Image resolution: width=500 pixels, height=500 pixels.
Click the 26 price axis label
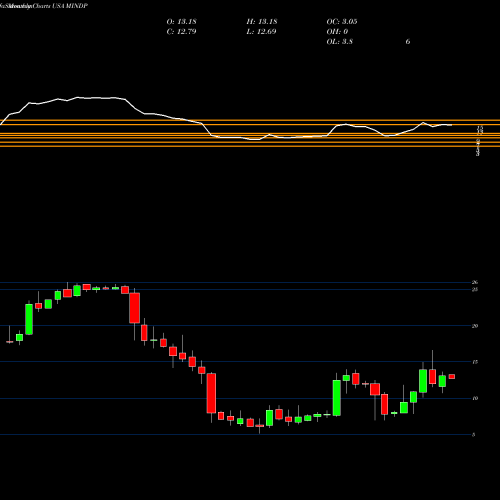475,282
